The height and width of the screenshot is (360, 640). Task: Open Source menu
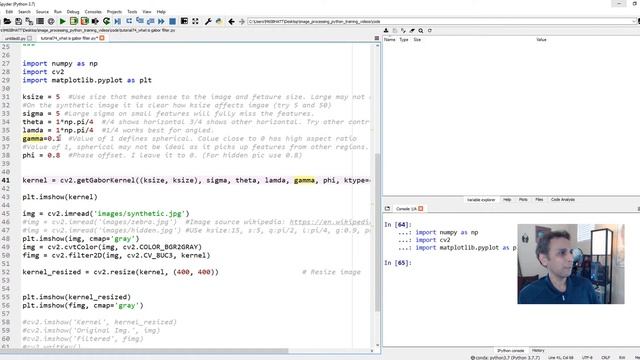[x=42, y=12]
